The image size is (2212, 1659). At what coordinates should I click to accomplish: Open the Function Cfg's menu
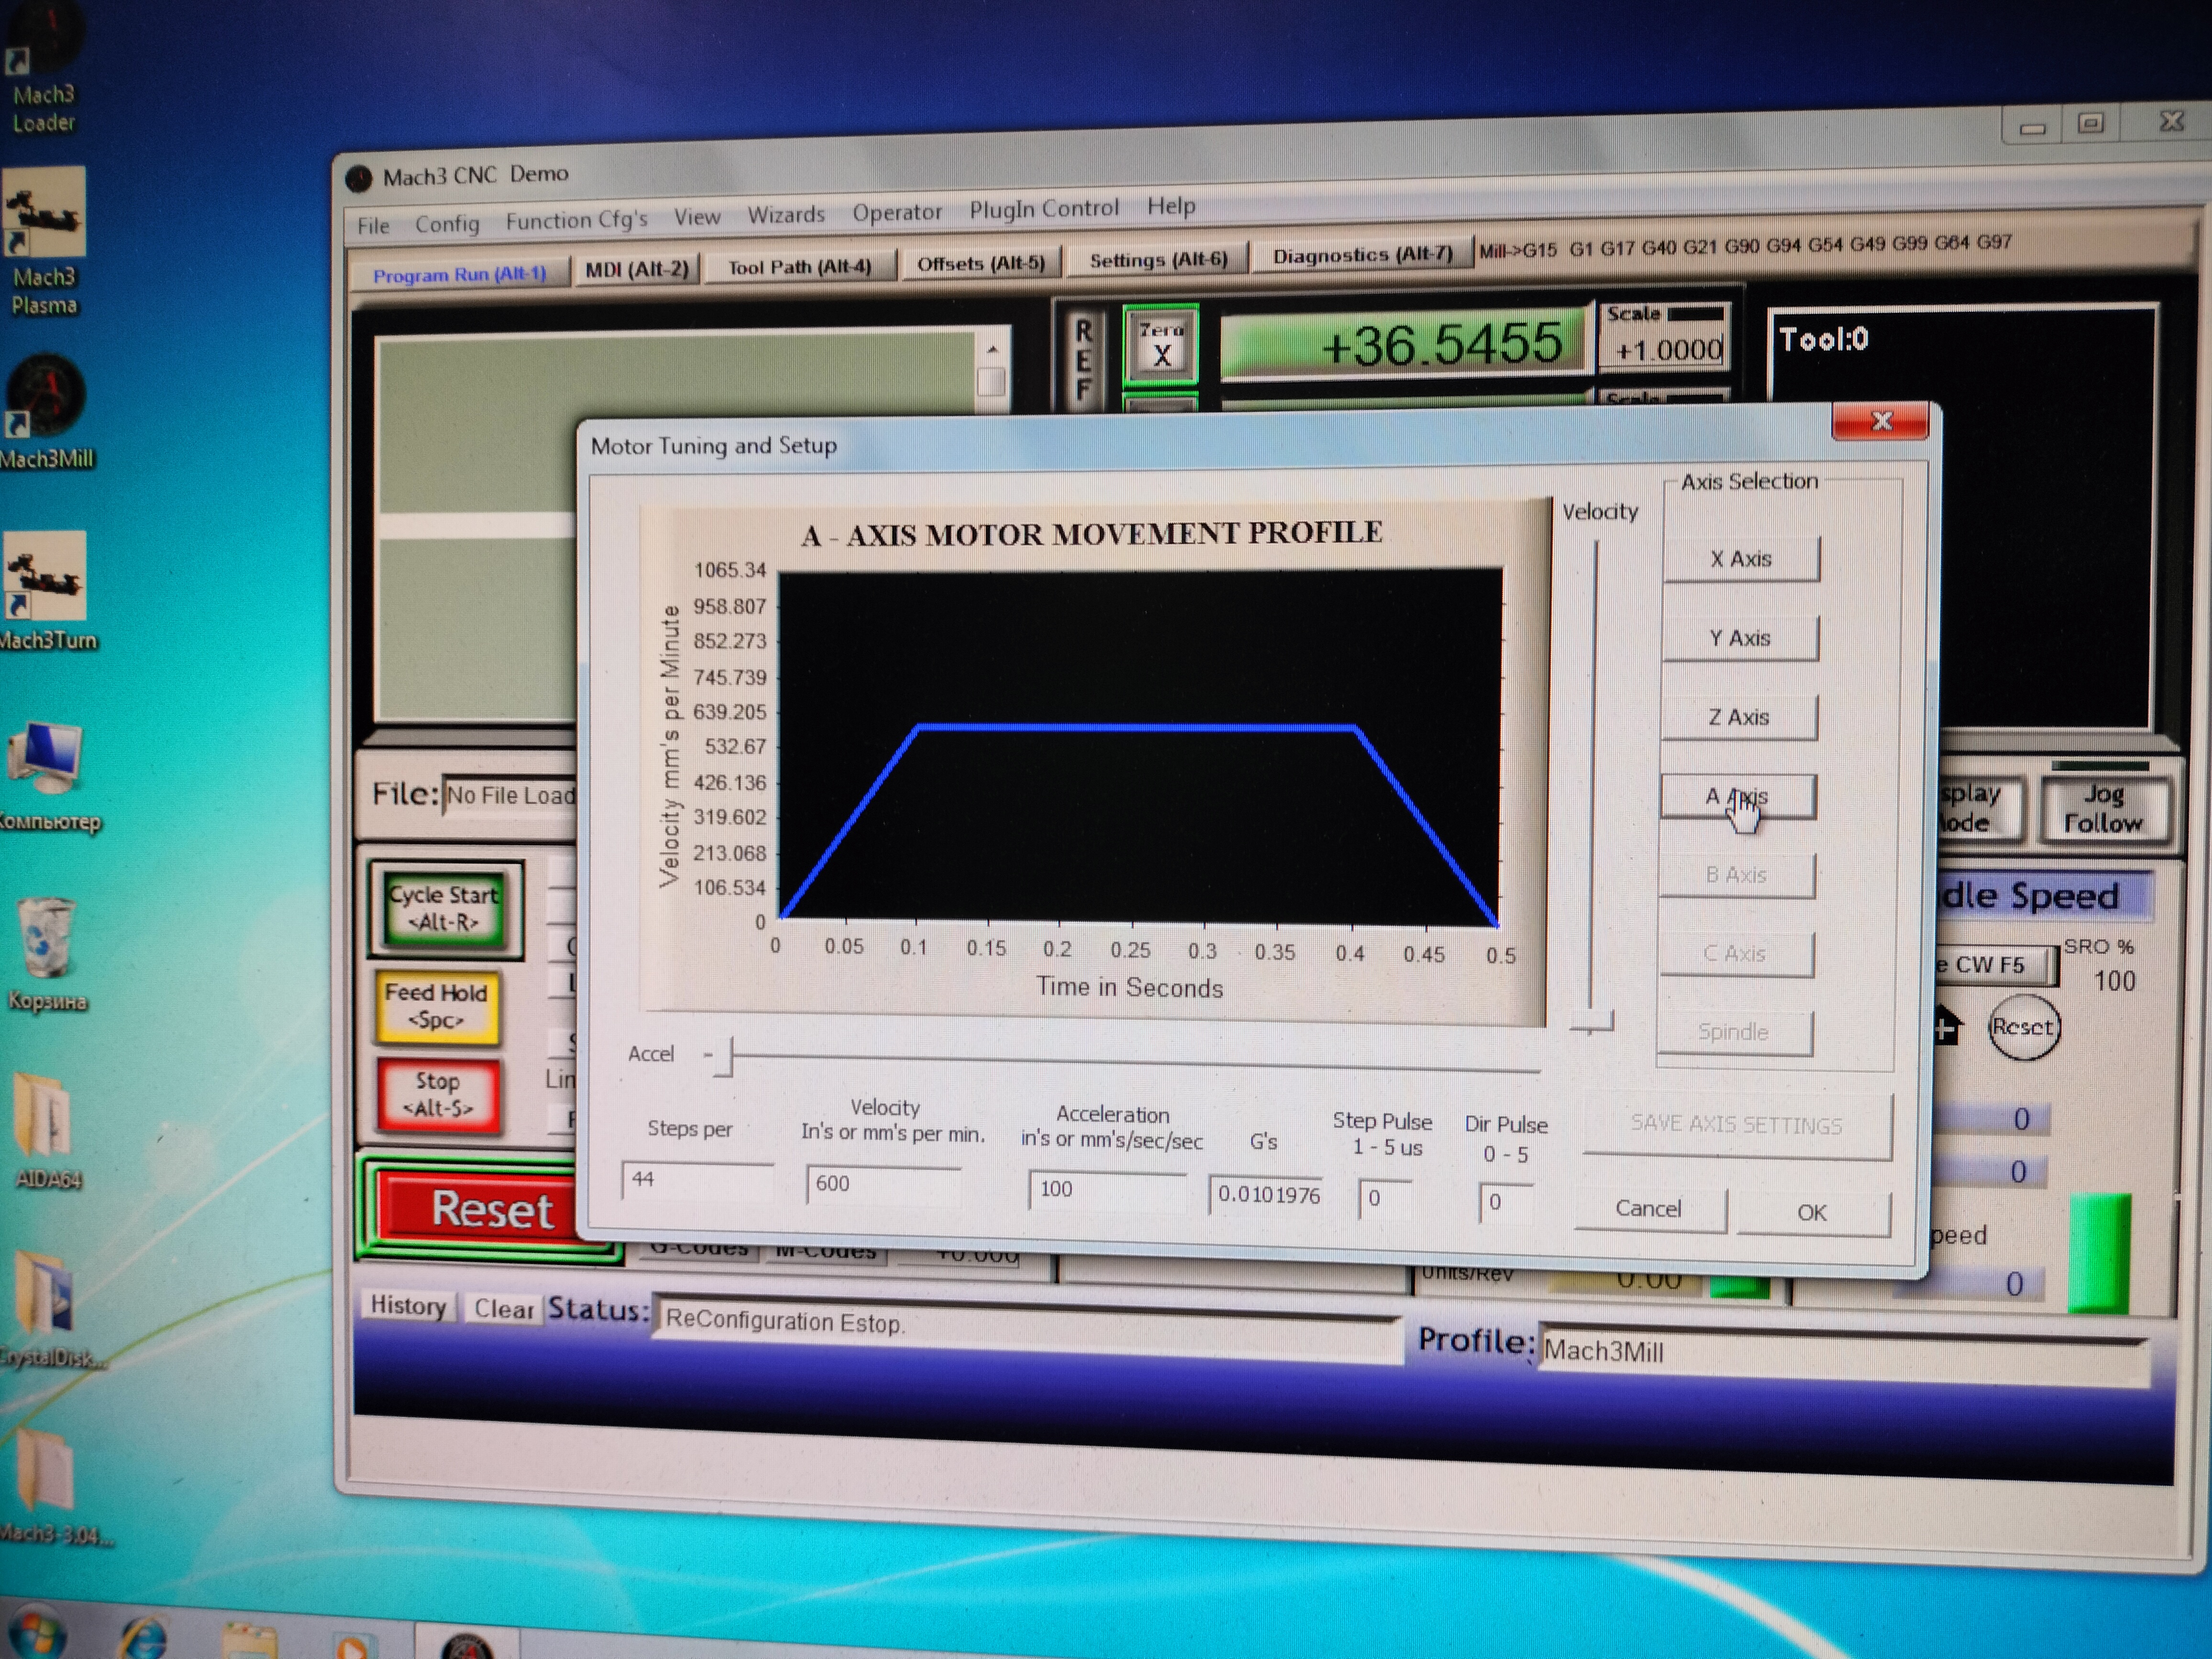click(x=576, y=220)
